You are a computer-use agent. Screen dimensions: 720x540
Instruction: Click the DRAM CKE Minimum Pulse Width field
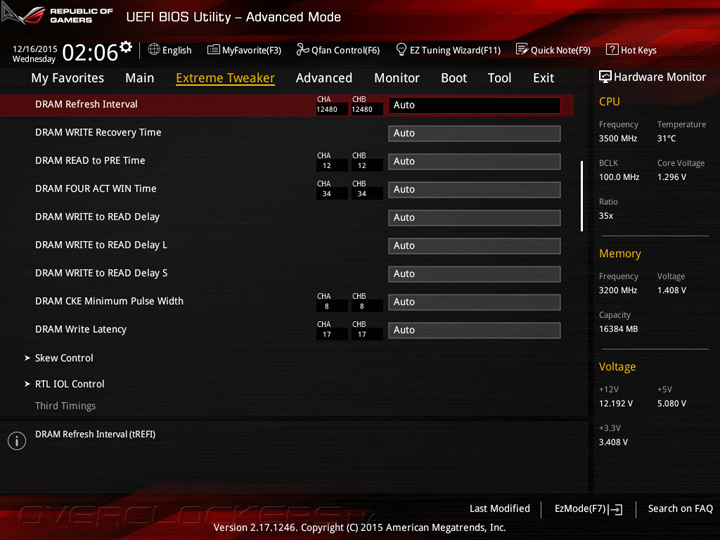click(474, 302)
